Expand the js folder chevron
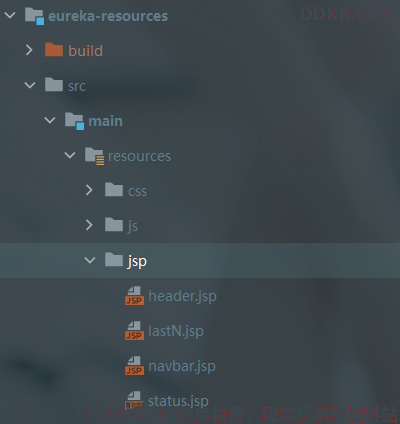This screenshot has height=424, width=400. (89, 225)
